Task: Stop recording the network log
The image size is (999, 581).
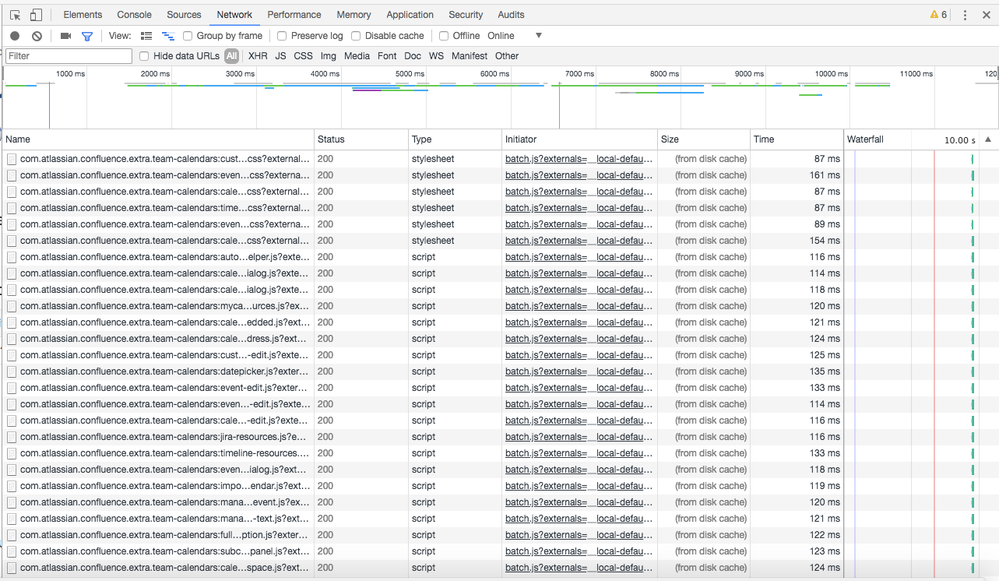Action: [x=15, y=36]
